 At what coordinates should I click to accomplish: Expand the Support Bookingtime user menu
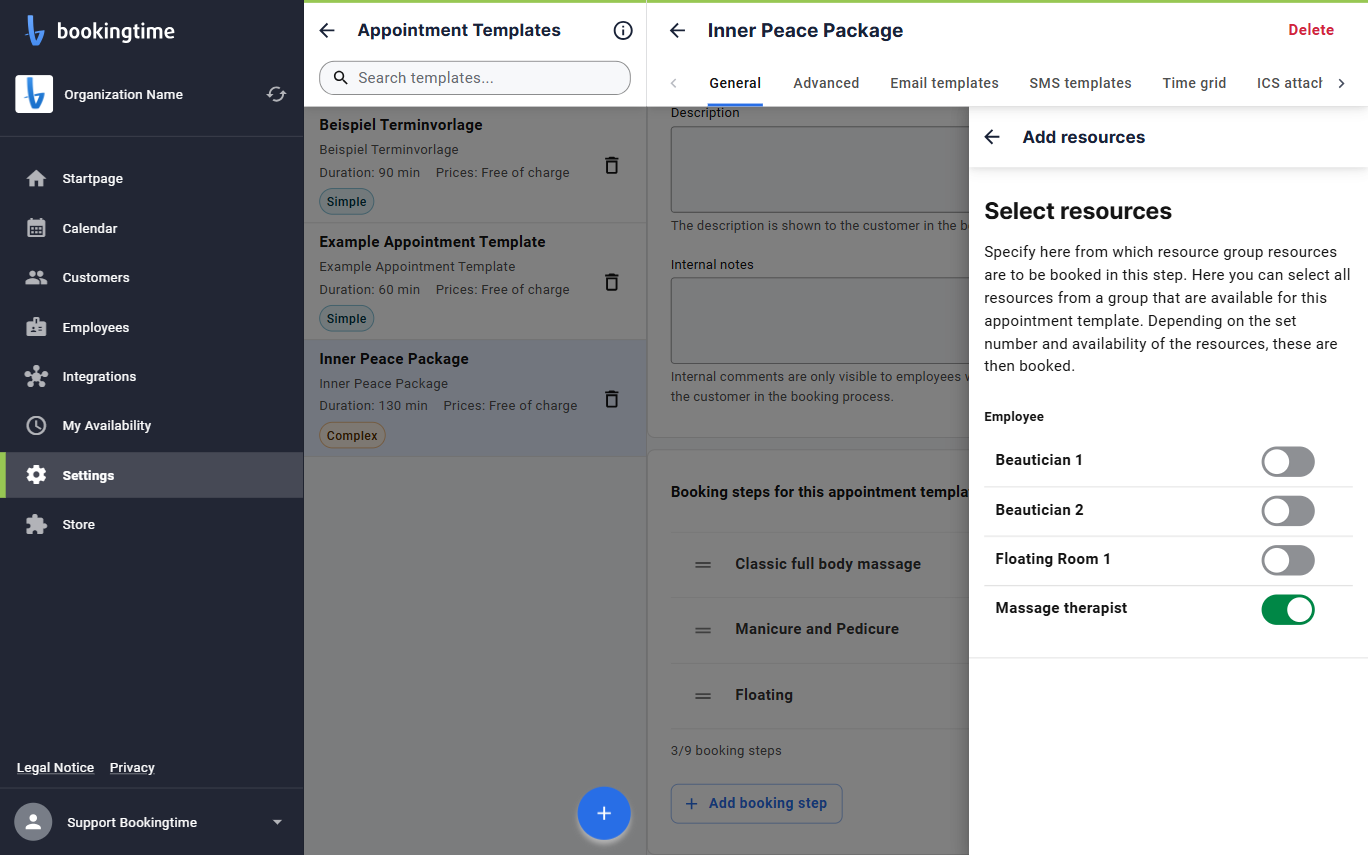click(277, 823)
